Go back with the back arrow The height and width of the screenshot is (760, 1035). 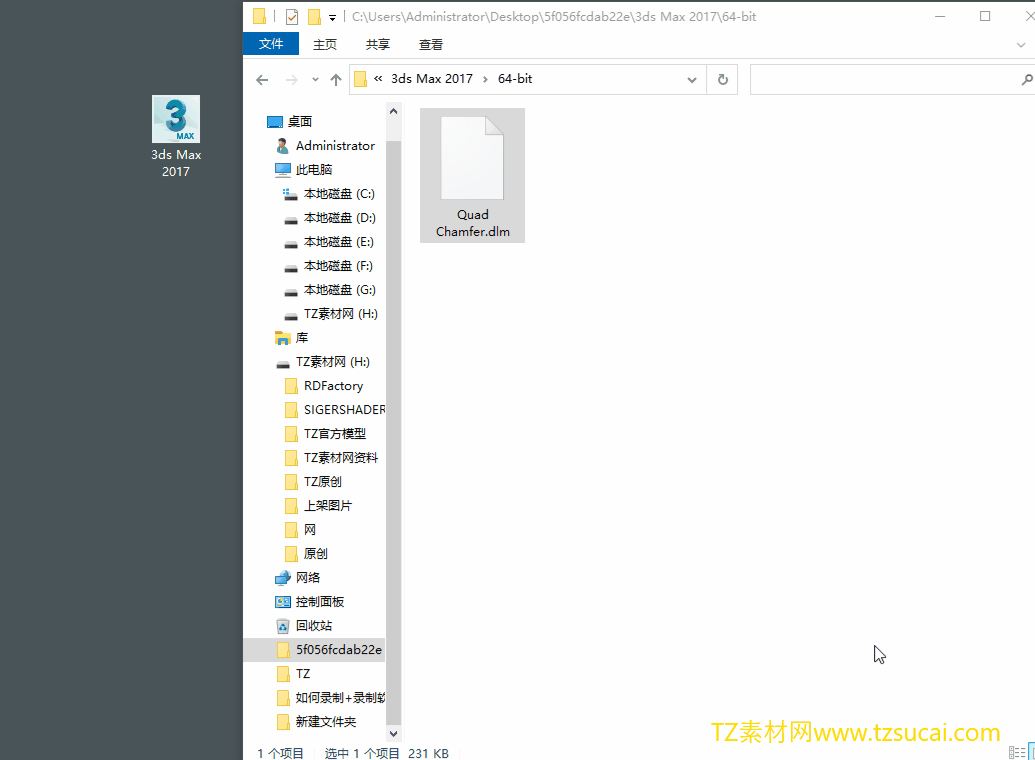coord(262,80)
